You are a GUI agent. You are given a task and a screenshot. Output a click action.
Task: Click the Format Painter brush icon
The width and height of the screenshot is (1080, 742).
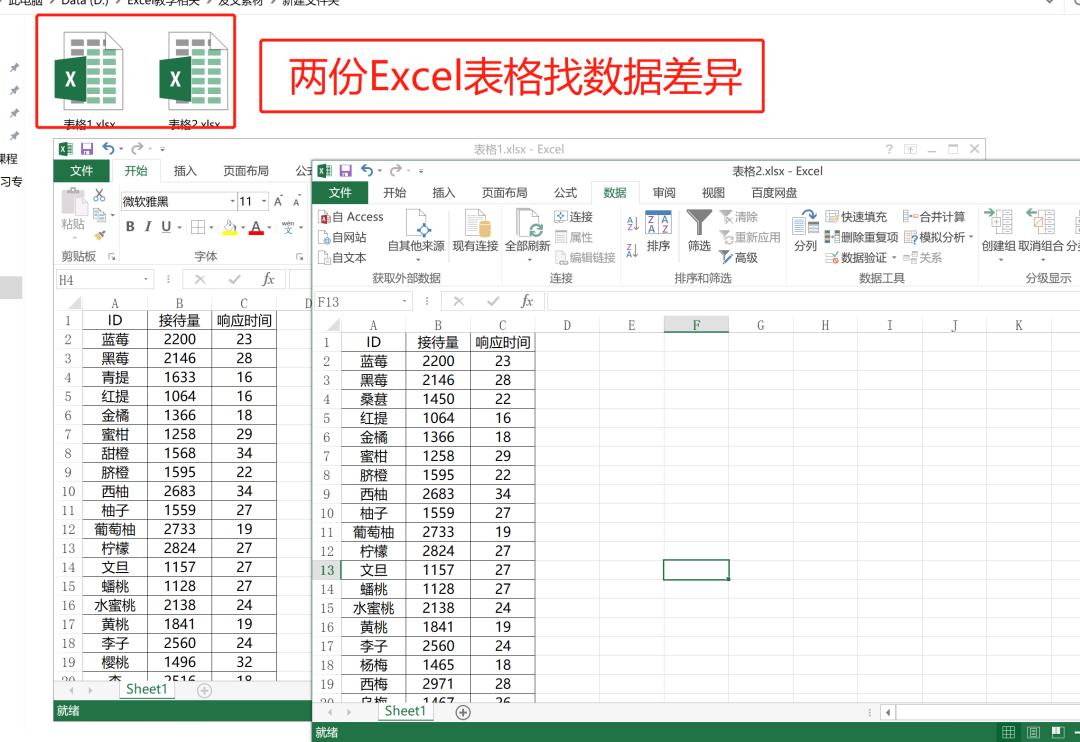point(99,235)
